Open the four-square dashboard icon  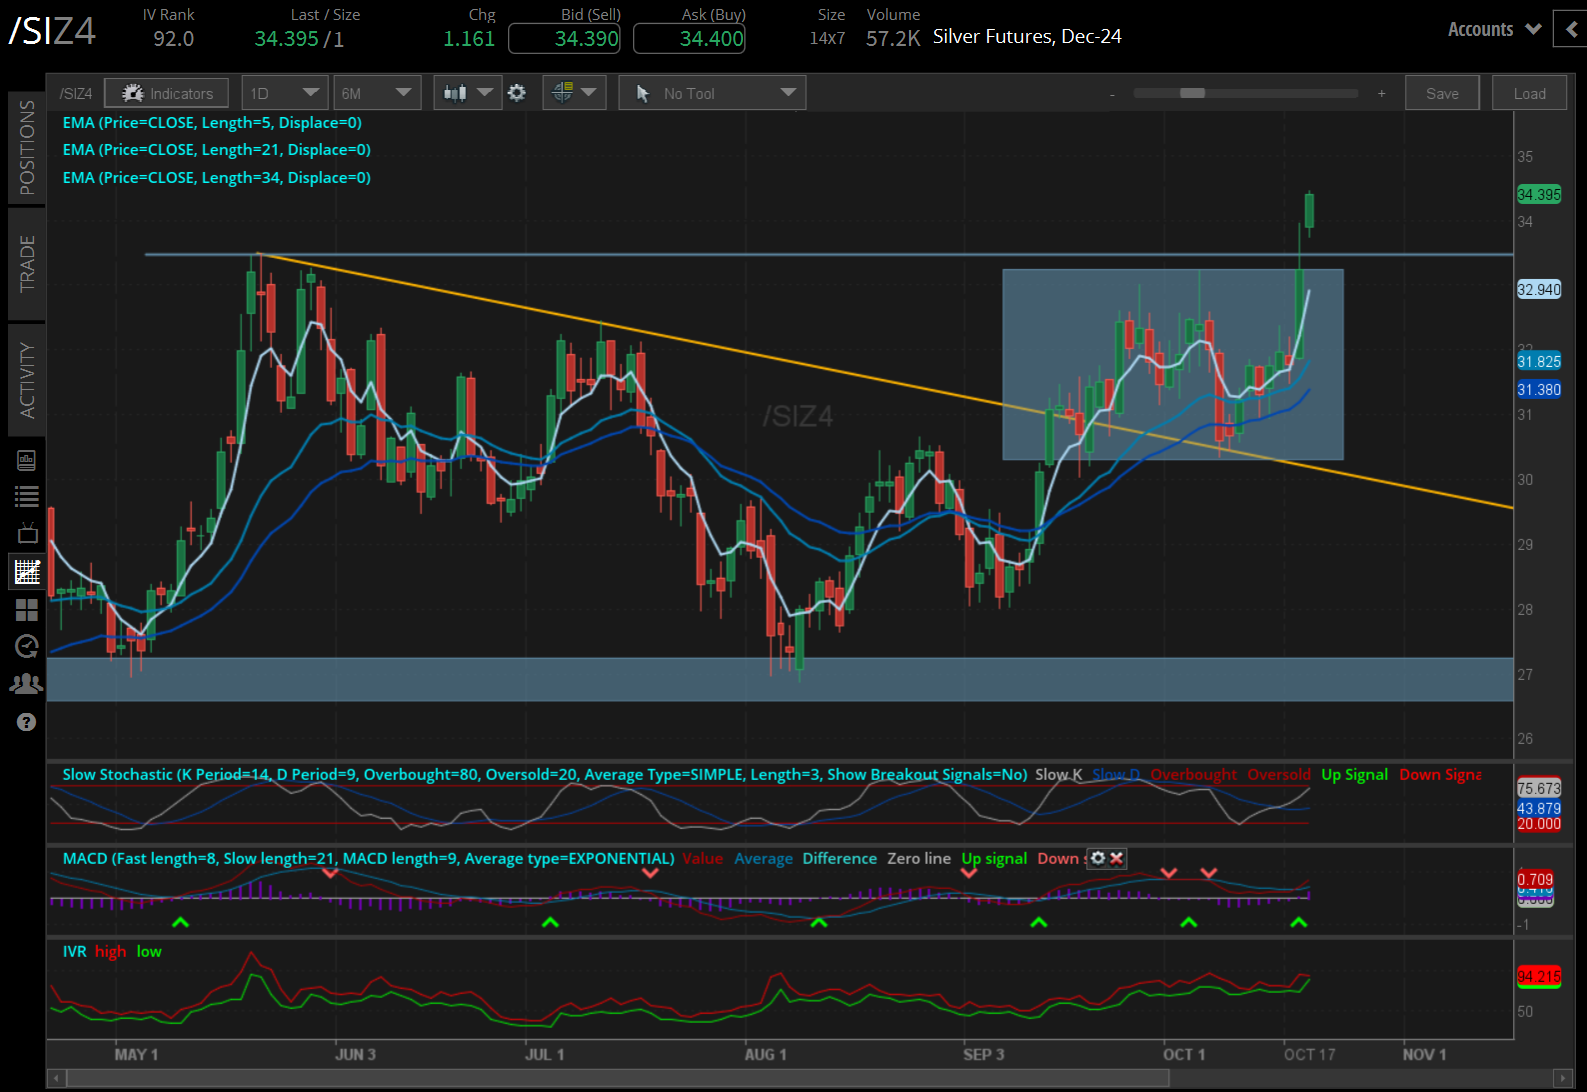27,609
